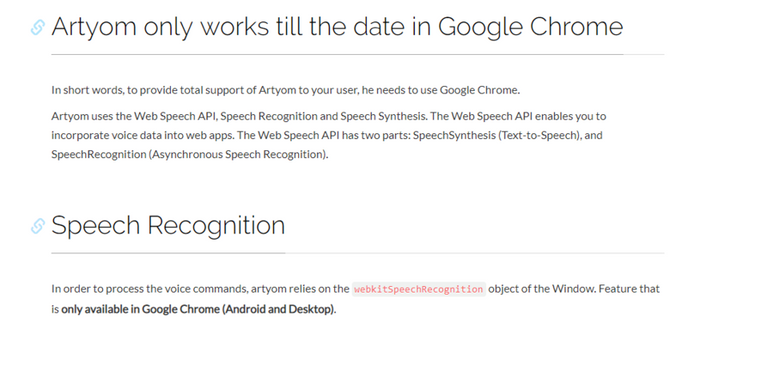Click the words "Feature that" after the code snippet
This screenshot has height=366, width=768.
tap(629, 289)
